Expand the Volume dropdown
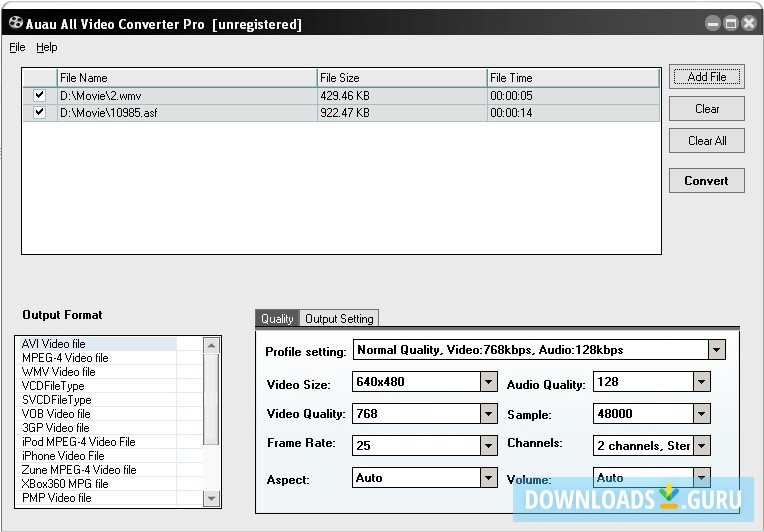Screen dimensions: 764x532 (x=702, y=477)
